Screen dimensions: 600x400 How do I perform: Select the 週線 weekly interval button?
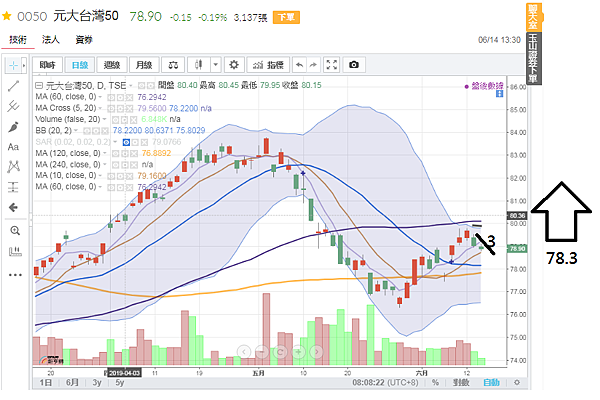111,64
